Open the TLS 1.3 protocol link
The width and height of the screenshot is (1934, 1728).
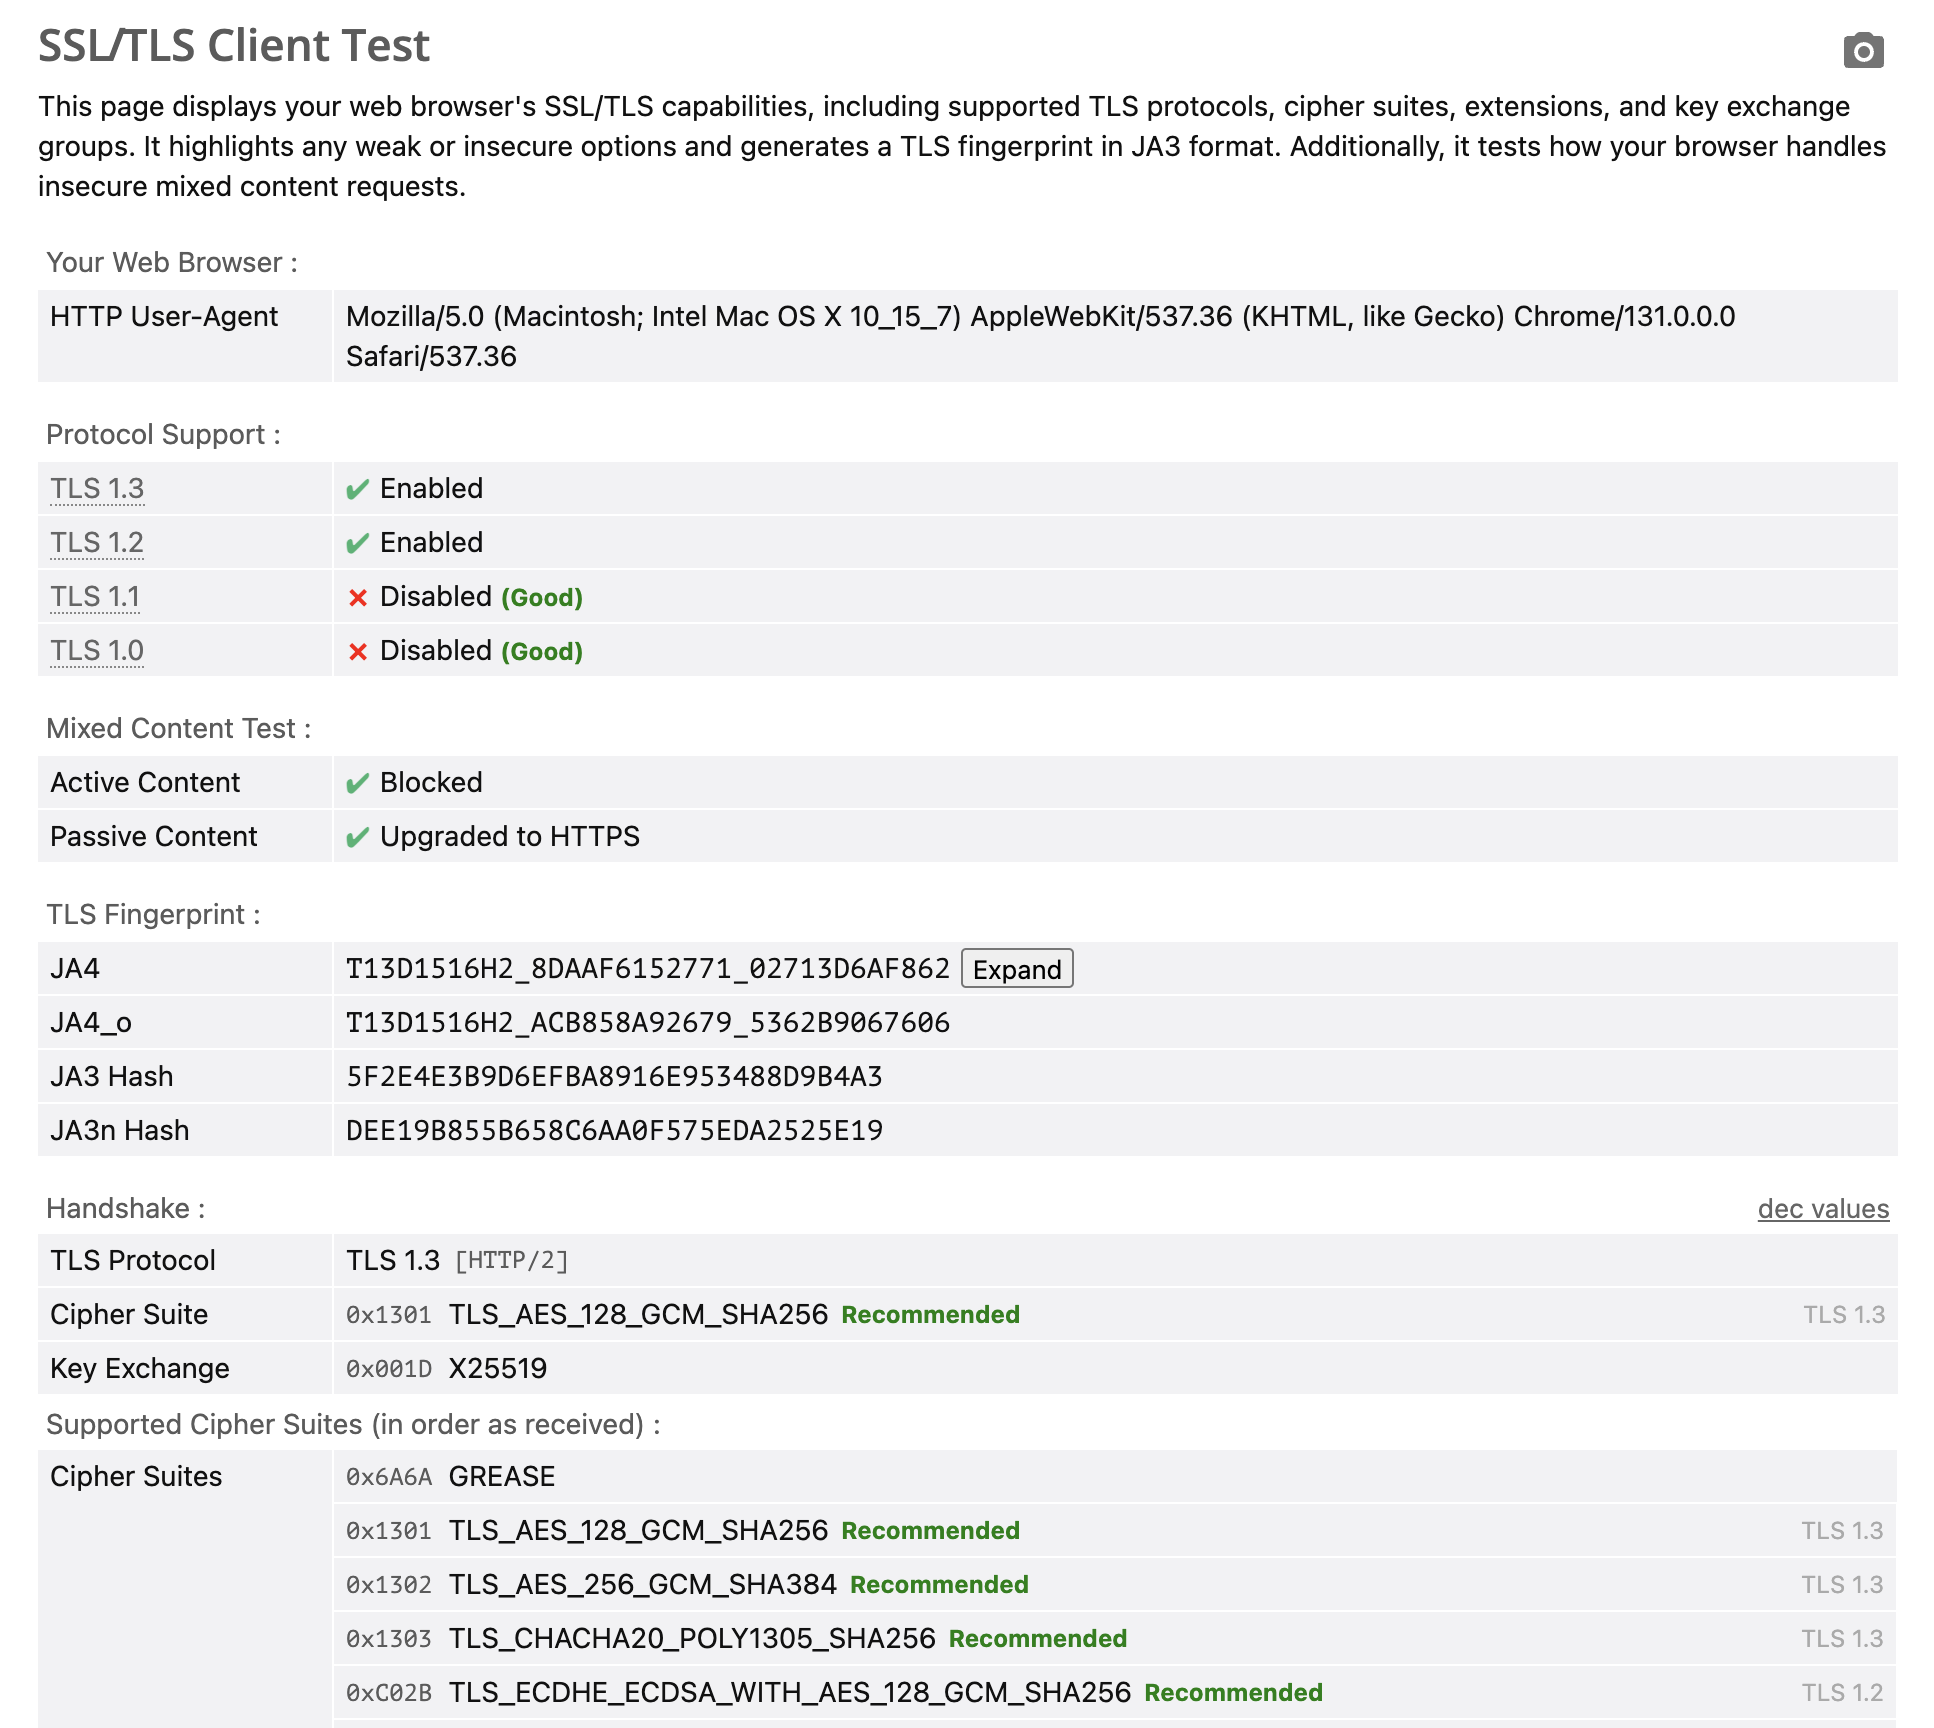click(x=97, y=489)
